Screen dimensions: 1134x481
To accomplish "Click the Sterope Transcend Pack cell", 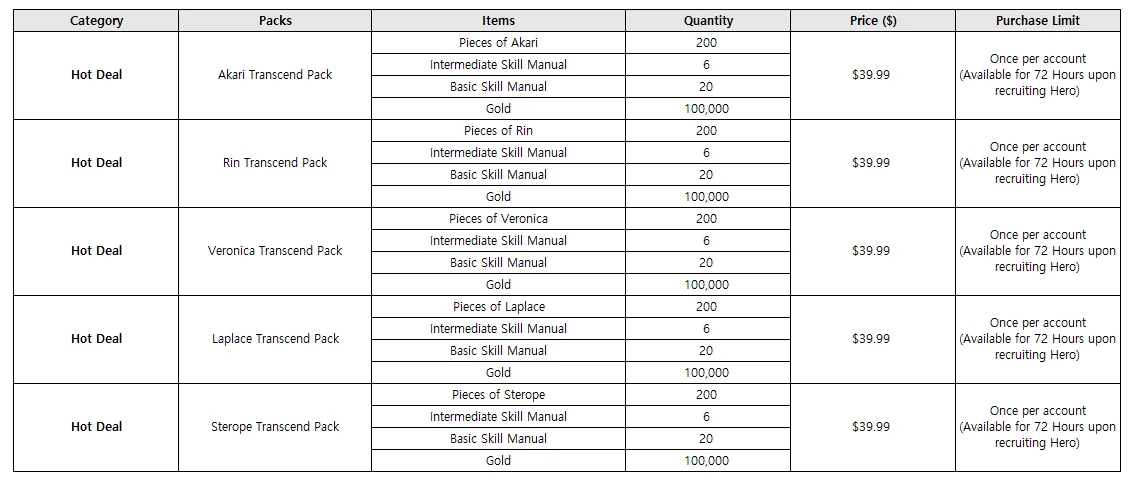I will 275,427.
